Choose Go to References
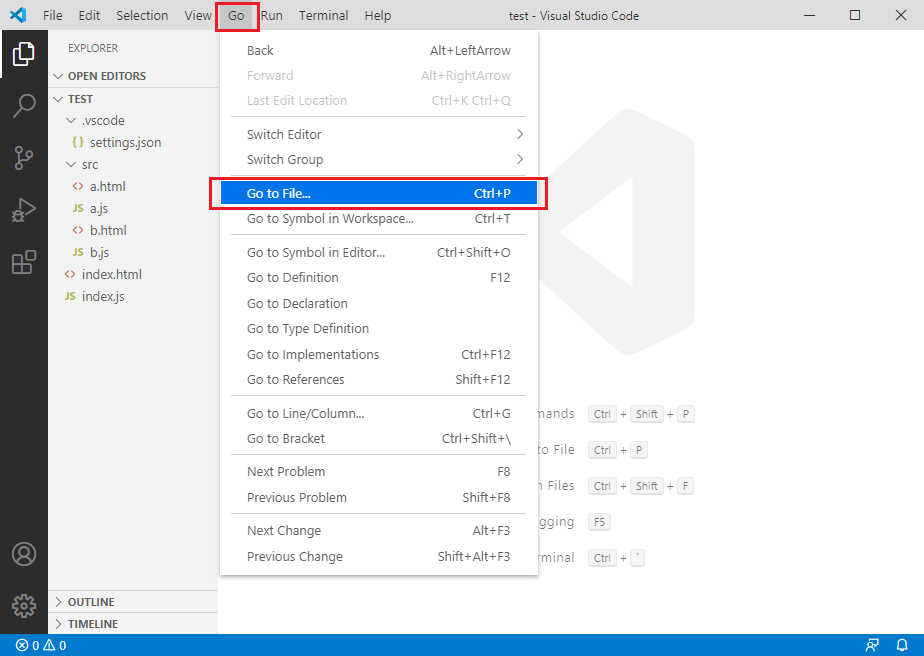 coord(378,380)
